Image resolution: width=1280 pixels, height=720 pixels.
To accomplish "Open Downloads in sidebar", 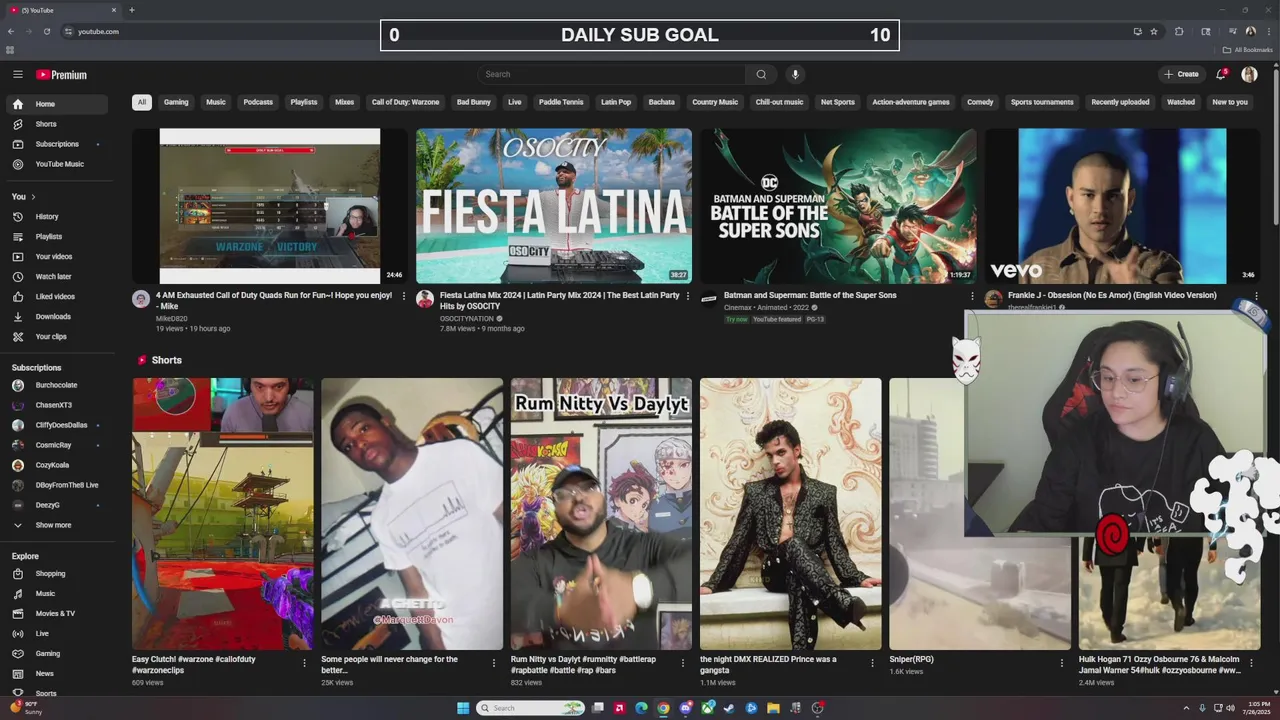I will point(56,316).
